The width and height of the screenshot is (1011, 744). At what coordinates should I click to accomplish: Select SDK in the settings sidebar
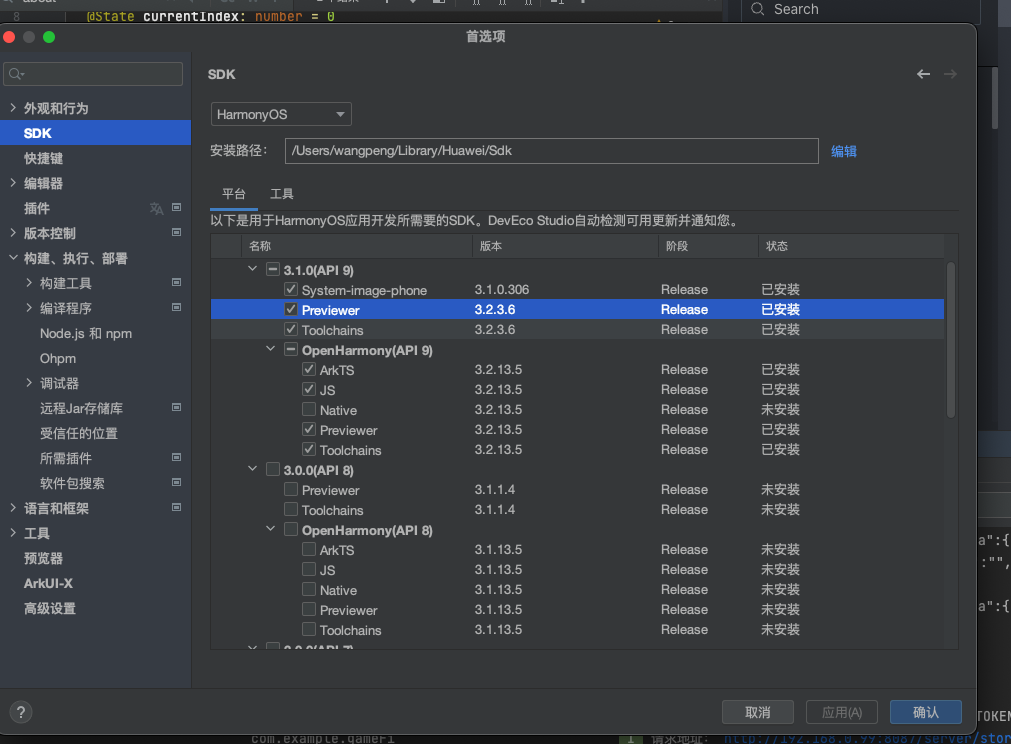click(x=95, y=133)
